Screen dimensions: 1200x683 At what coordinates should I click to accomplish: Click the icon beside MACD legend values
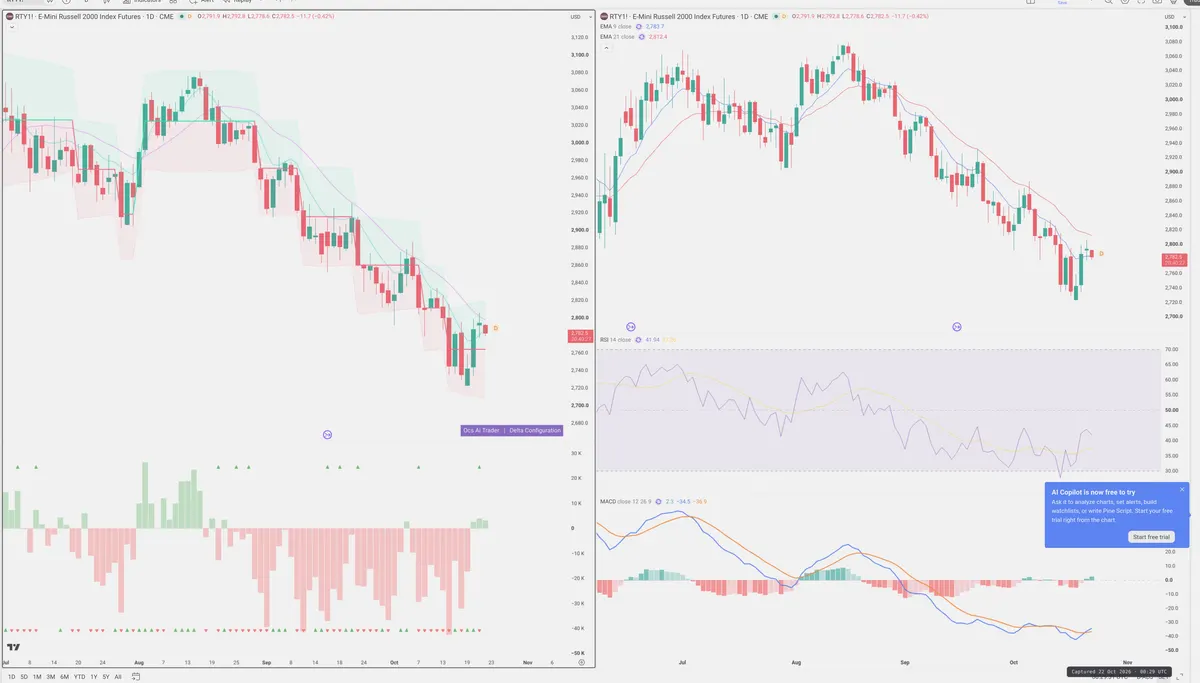point(659,501)
